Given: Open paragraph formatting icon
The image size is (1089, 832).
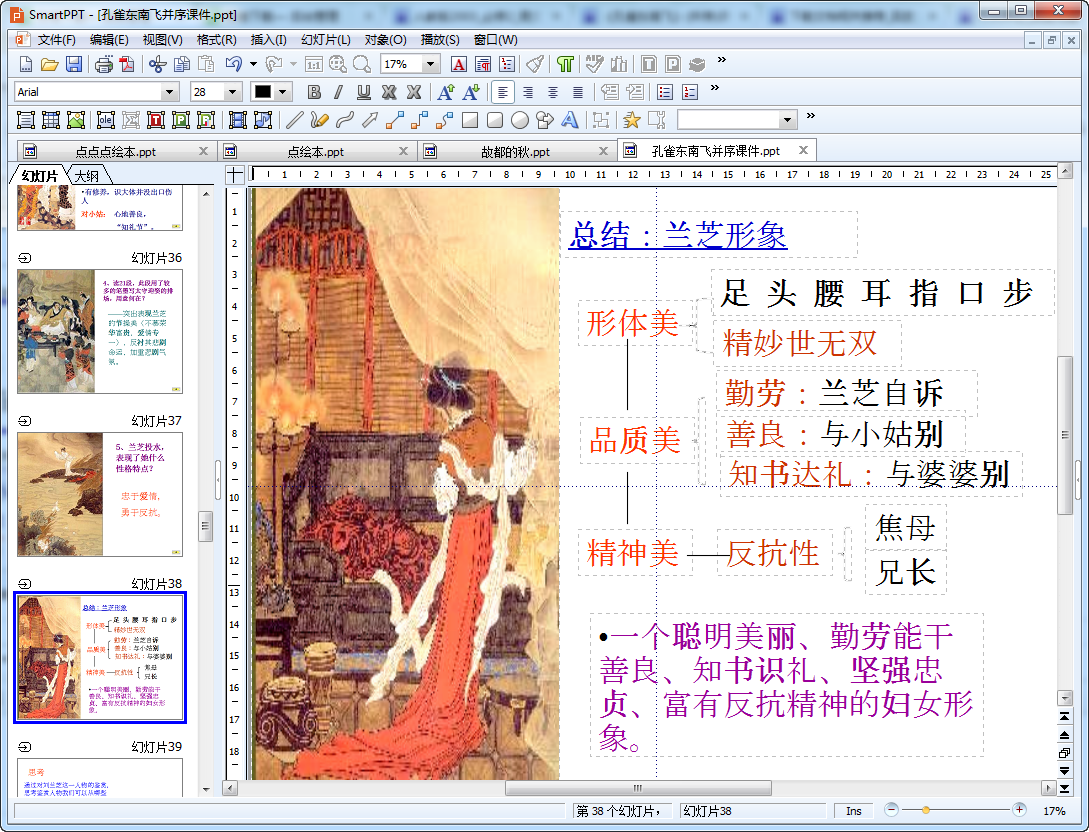Looking at the screenshot, I should point(483,65).
